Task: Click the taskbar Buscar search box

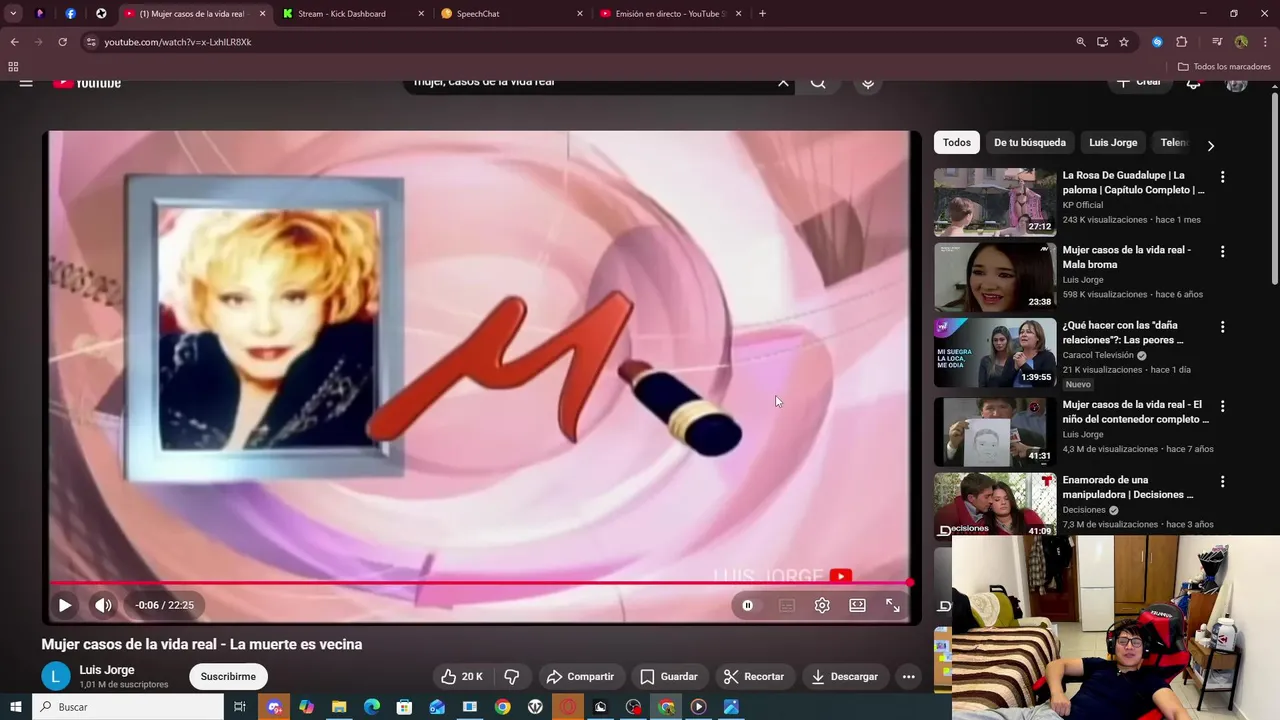Action: coord(128,707)
